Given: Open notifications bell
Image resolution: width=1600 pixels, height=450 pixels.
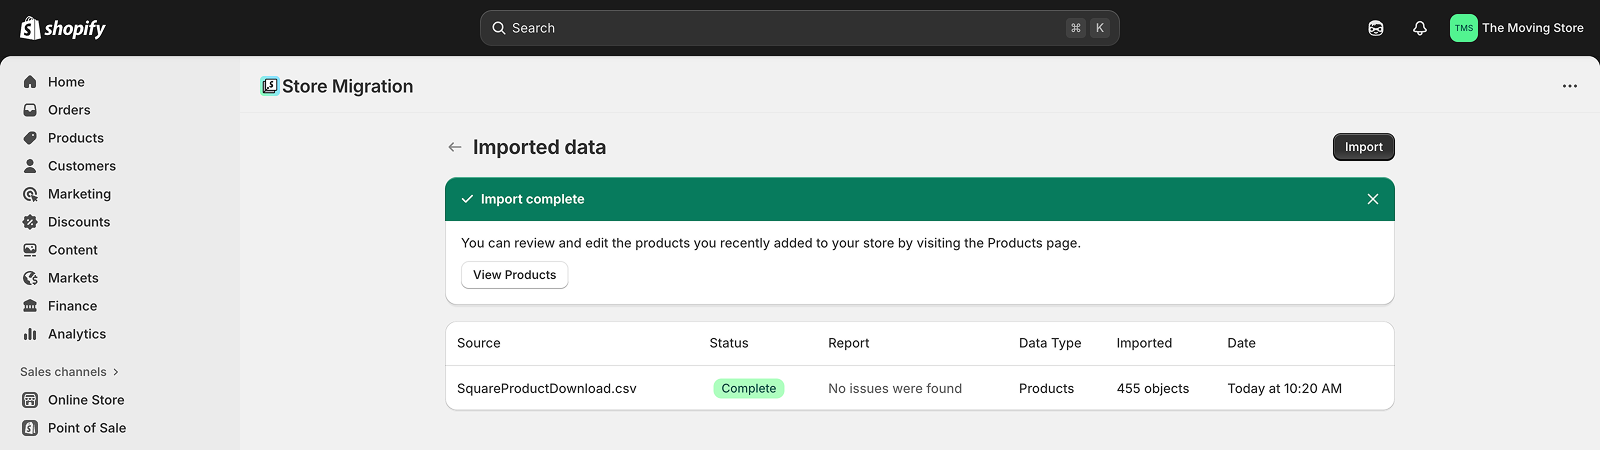Looking at the screenshot, I should 1420,28.
